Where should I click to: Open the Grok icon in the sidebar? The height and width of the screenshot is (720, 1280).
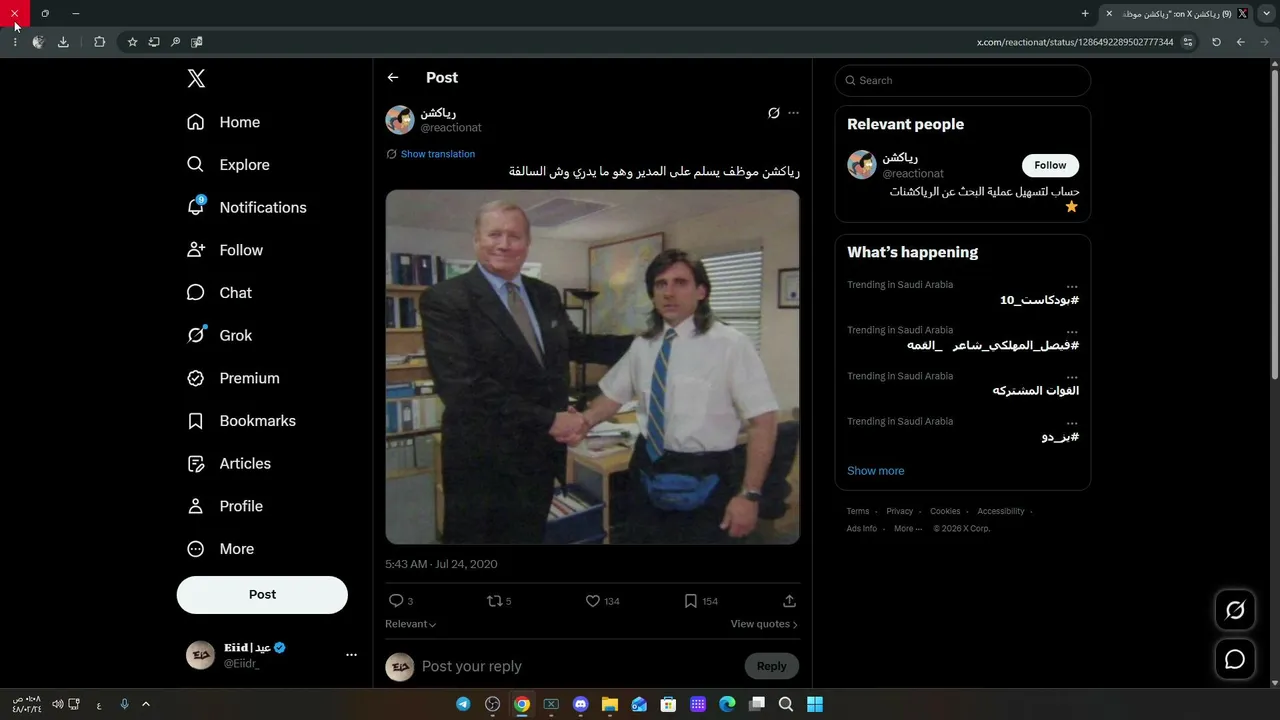(196, 336)
